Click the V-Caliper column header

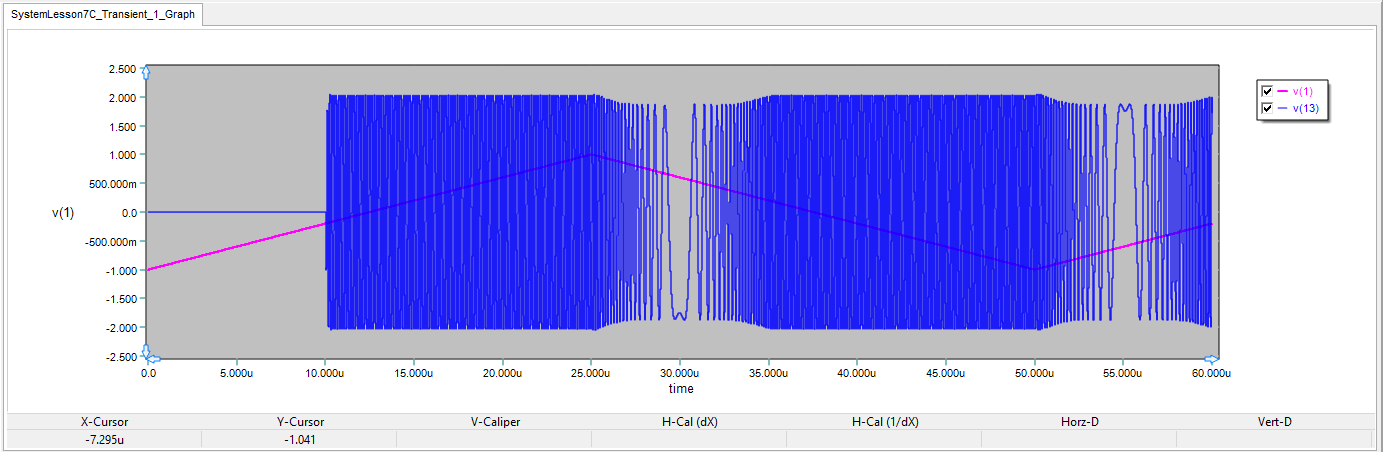495,422
